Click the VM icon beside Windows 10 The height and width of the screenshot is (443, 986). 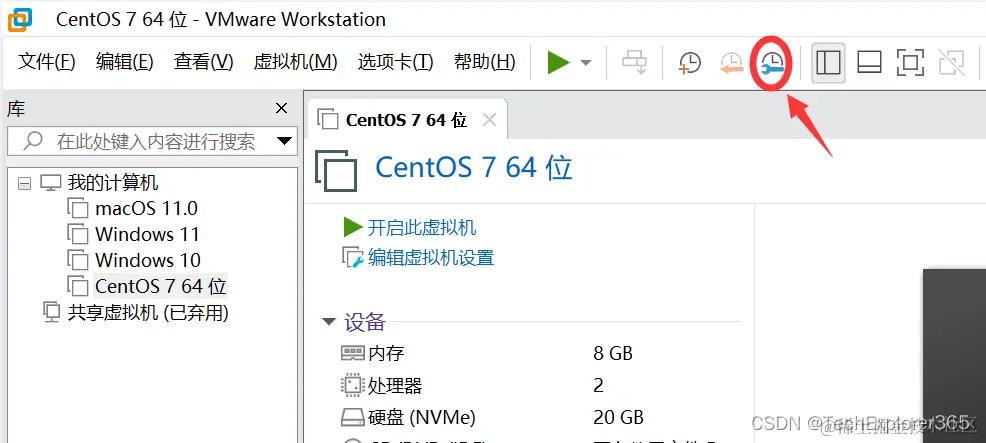pos(77,261)
